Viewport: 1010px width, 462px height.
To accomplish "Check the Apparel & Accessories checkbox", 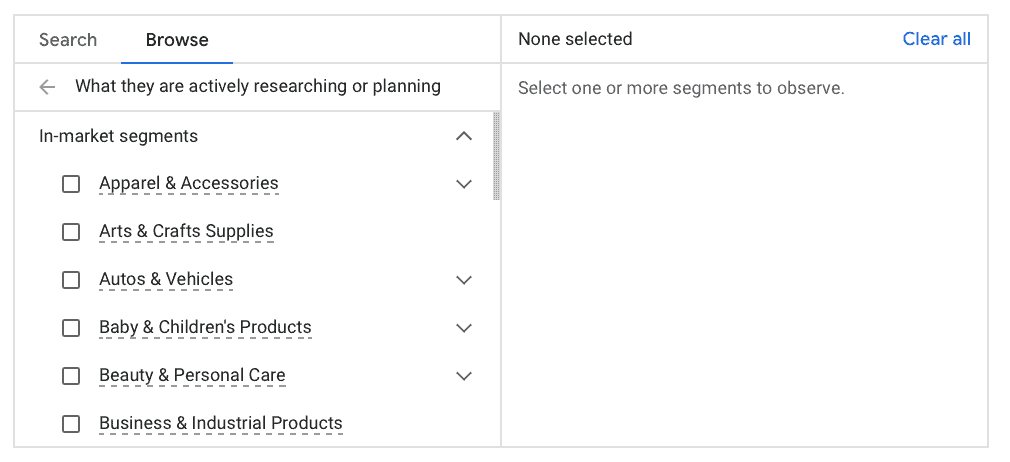I will pos(71,184).
